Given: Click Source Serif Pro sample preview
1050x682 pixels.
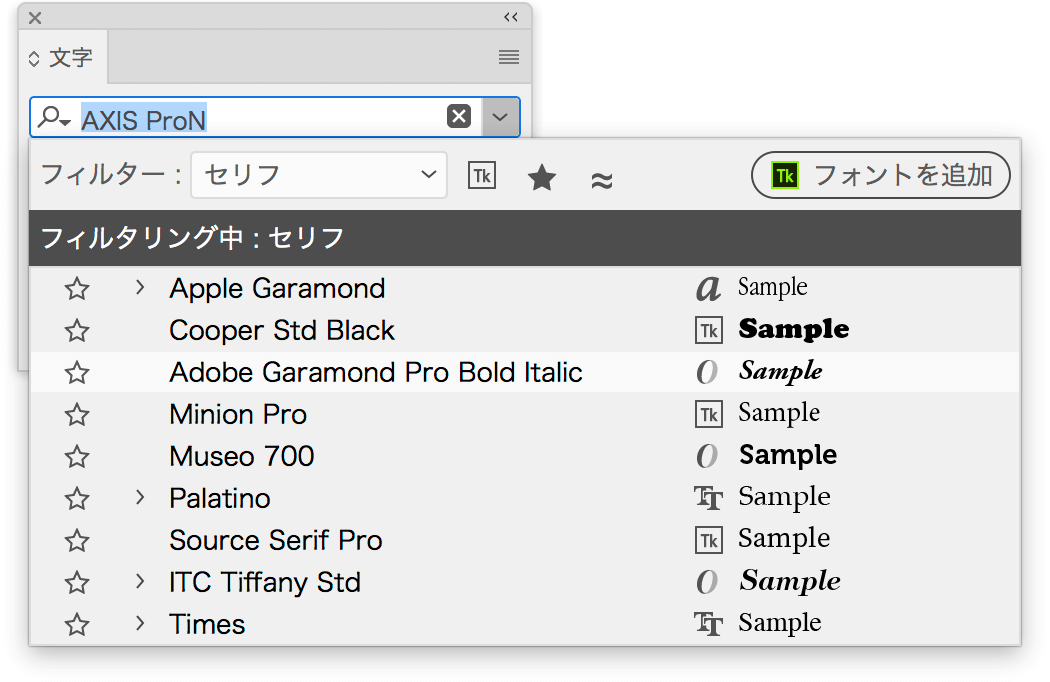Looking at the screenshot, I should (784, 539).
